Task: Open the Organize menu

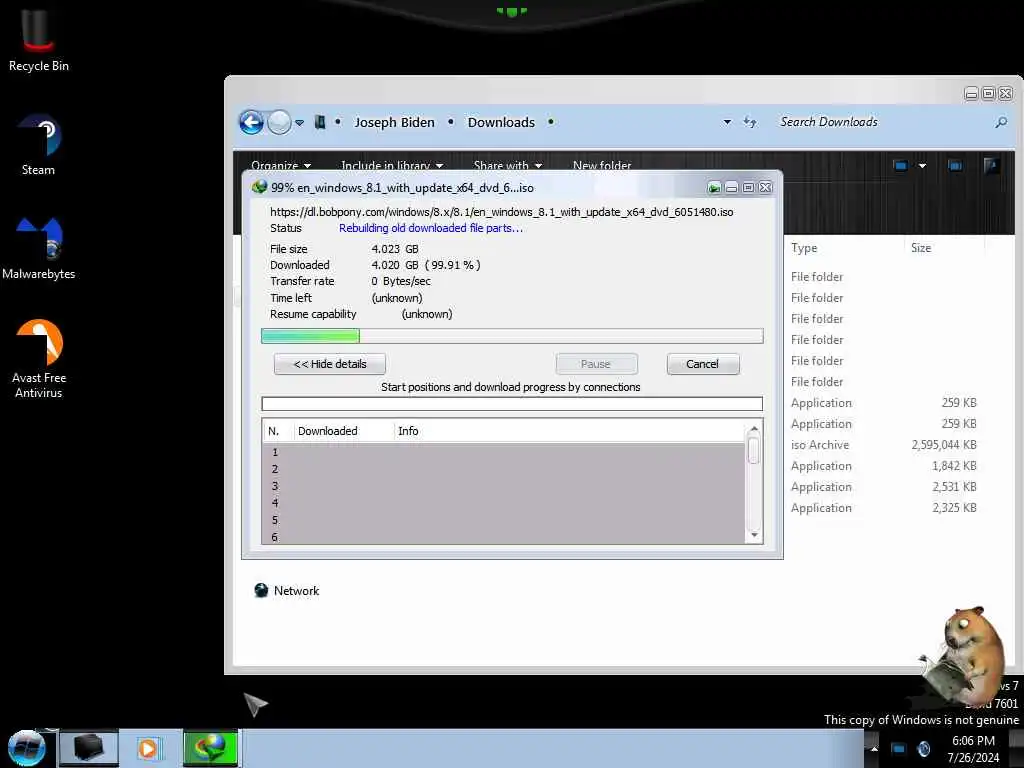Action: click(x=281, y=165)
